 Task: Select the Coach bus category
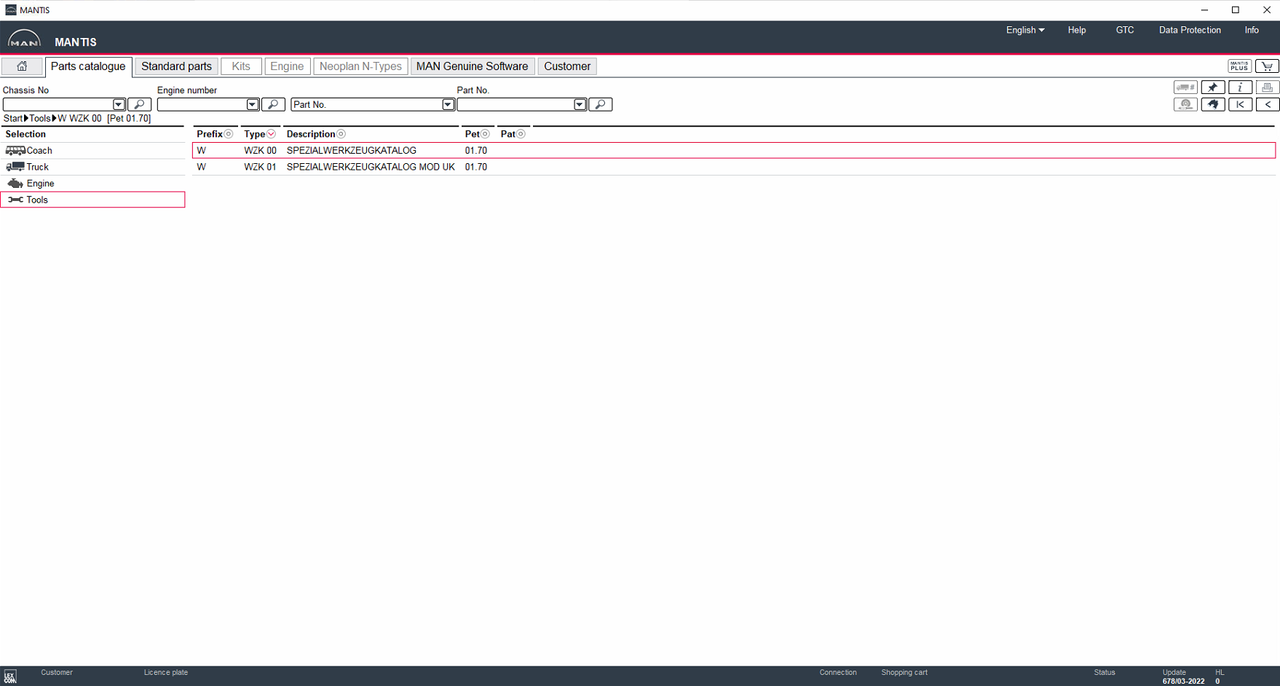point(93,150)
